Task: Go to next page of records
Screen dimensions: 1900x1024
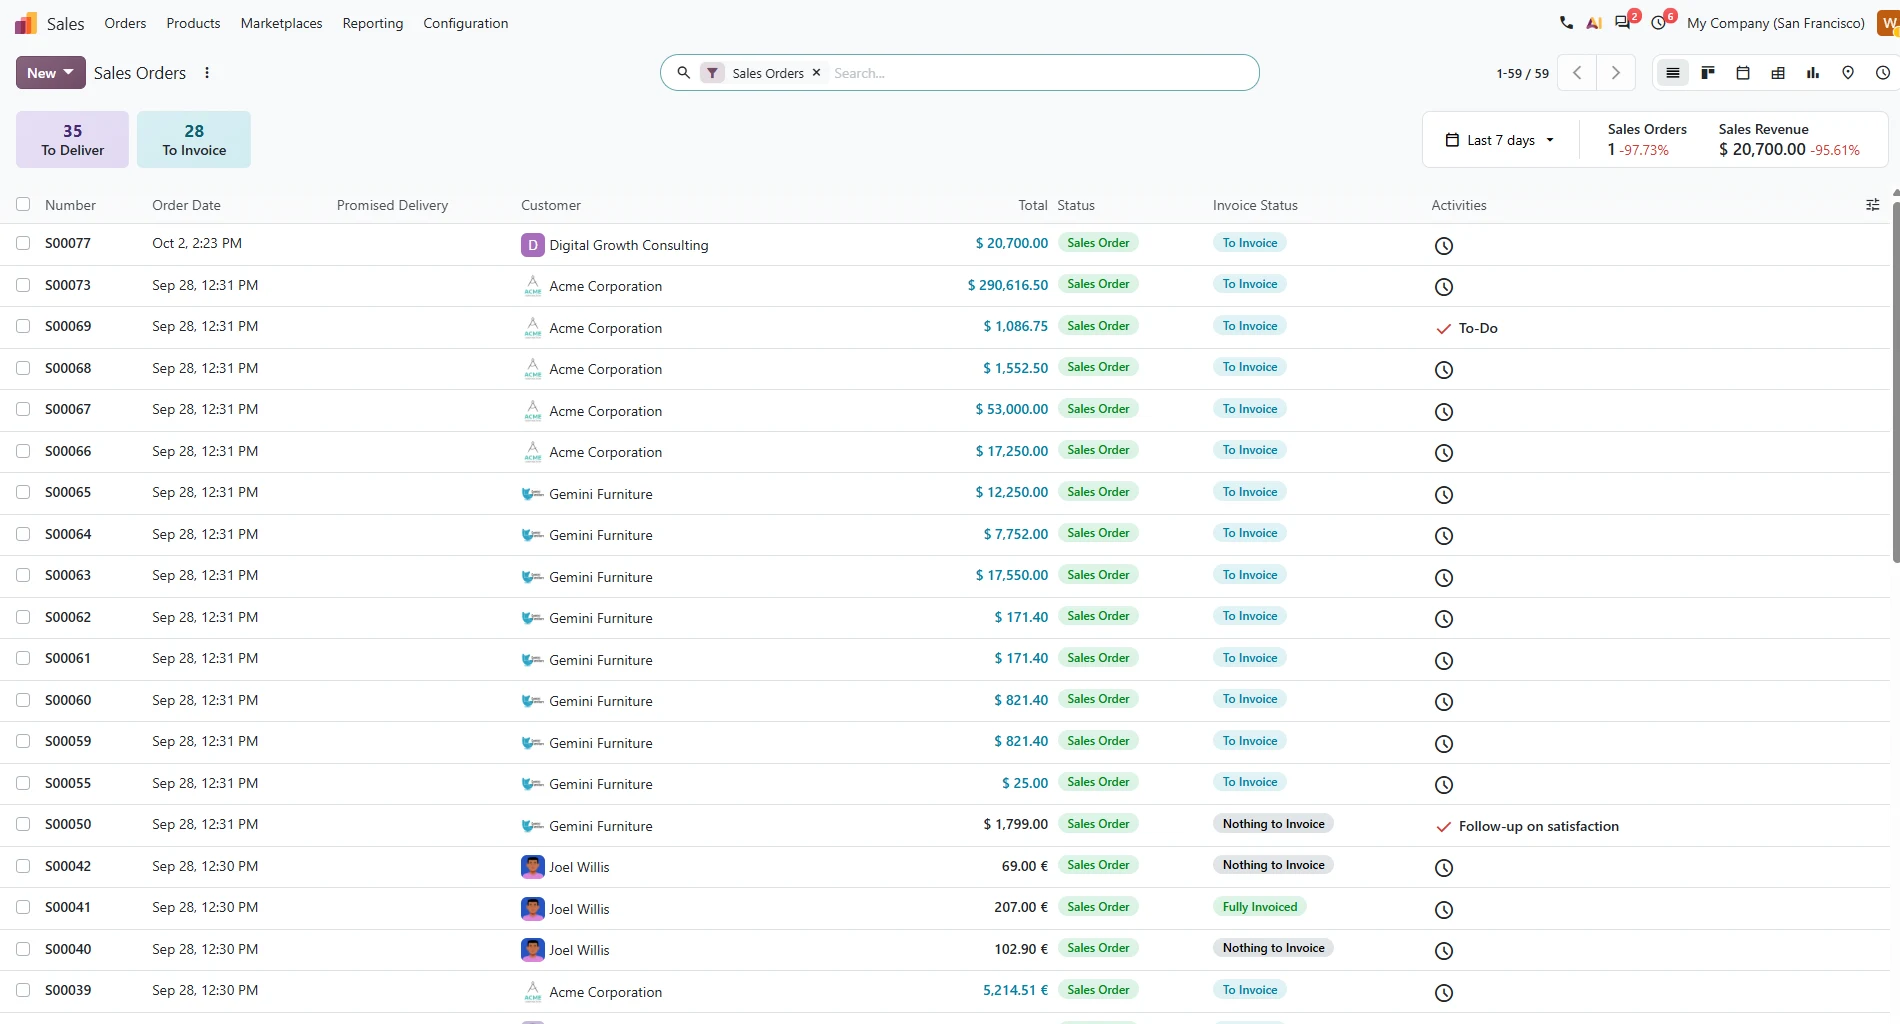Action: pos(1616,73)
